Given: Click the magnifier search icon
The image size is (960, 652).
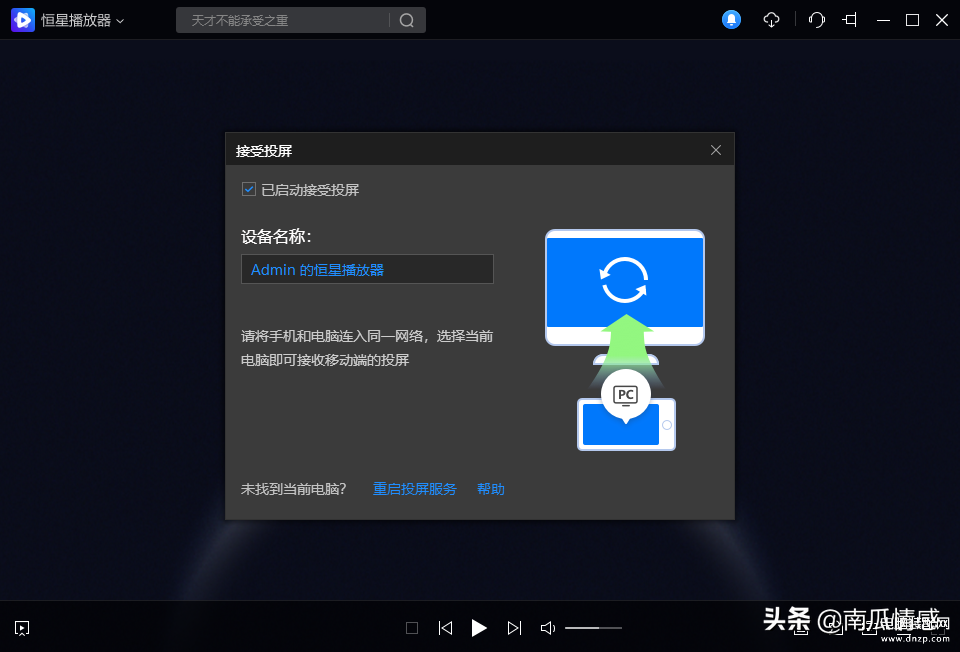Looking at the screenshot, I should click(407, 20).
